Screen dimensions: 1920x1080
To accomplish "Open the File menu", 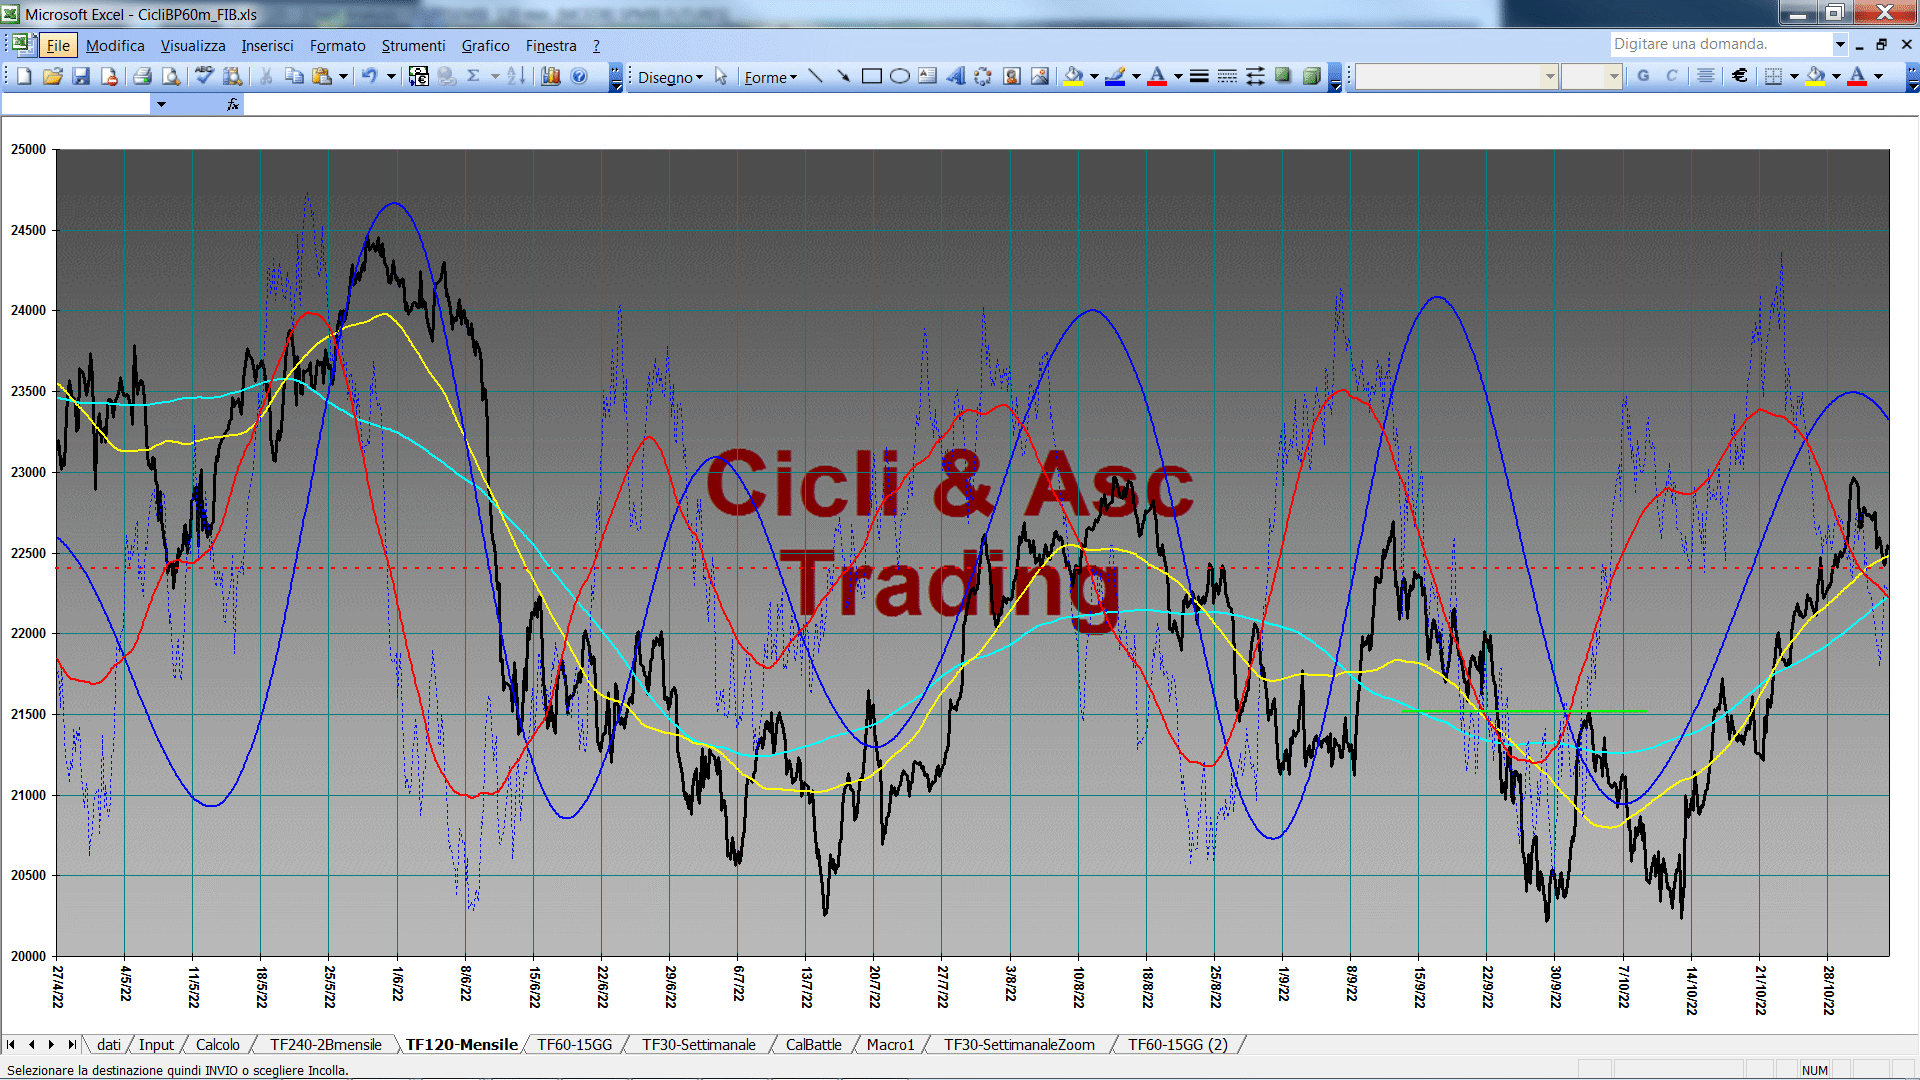I will [58, 45].
